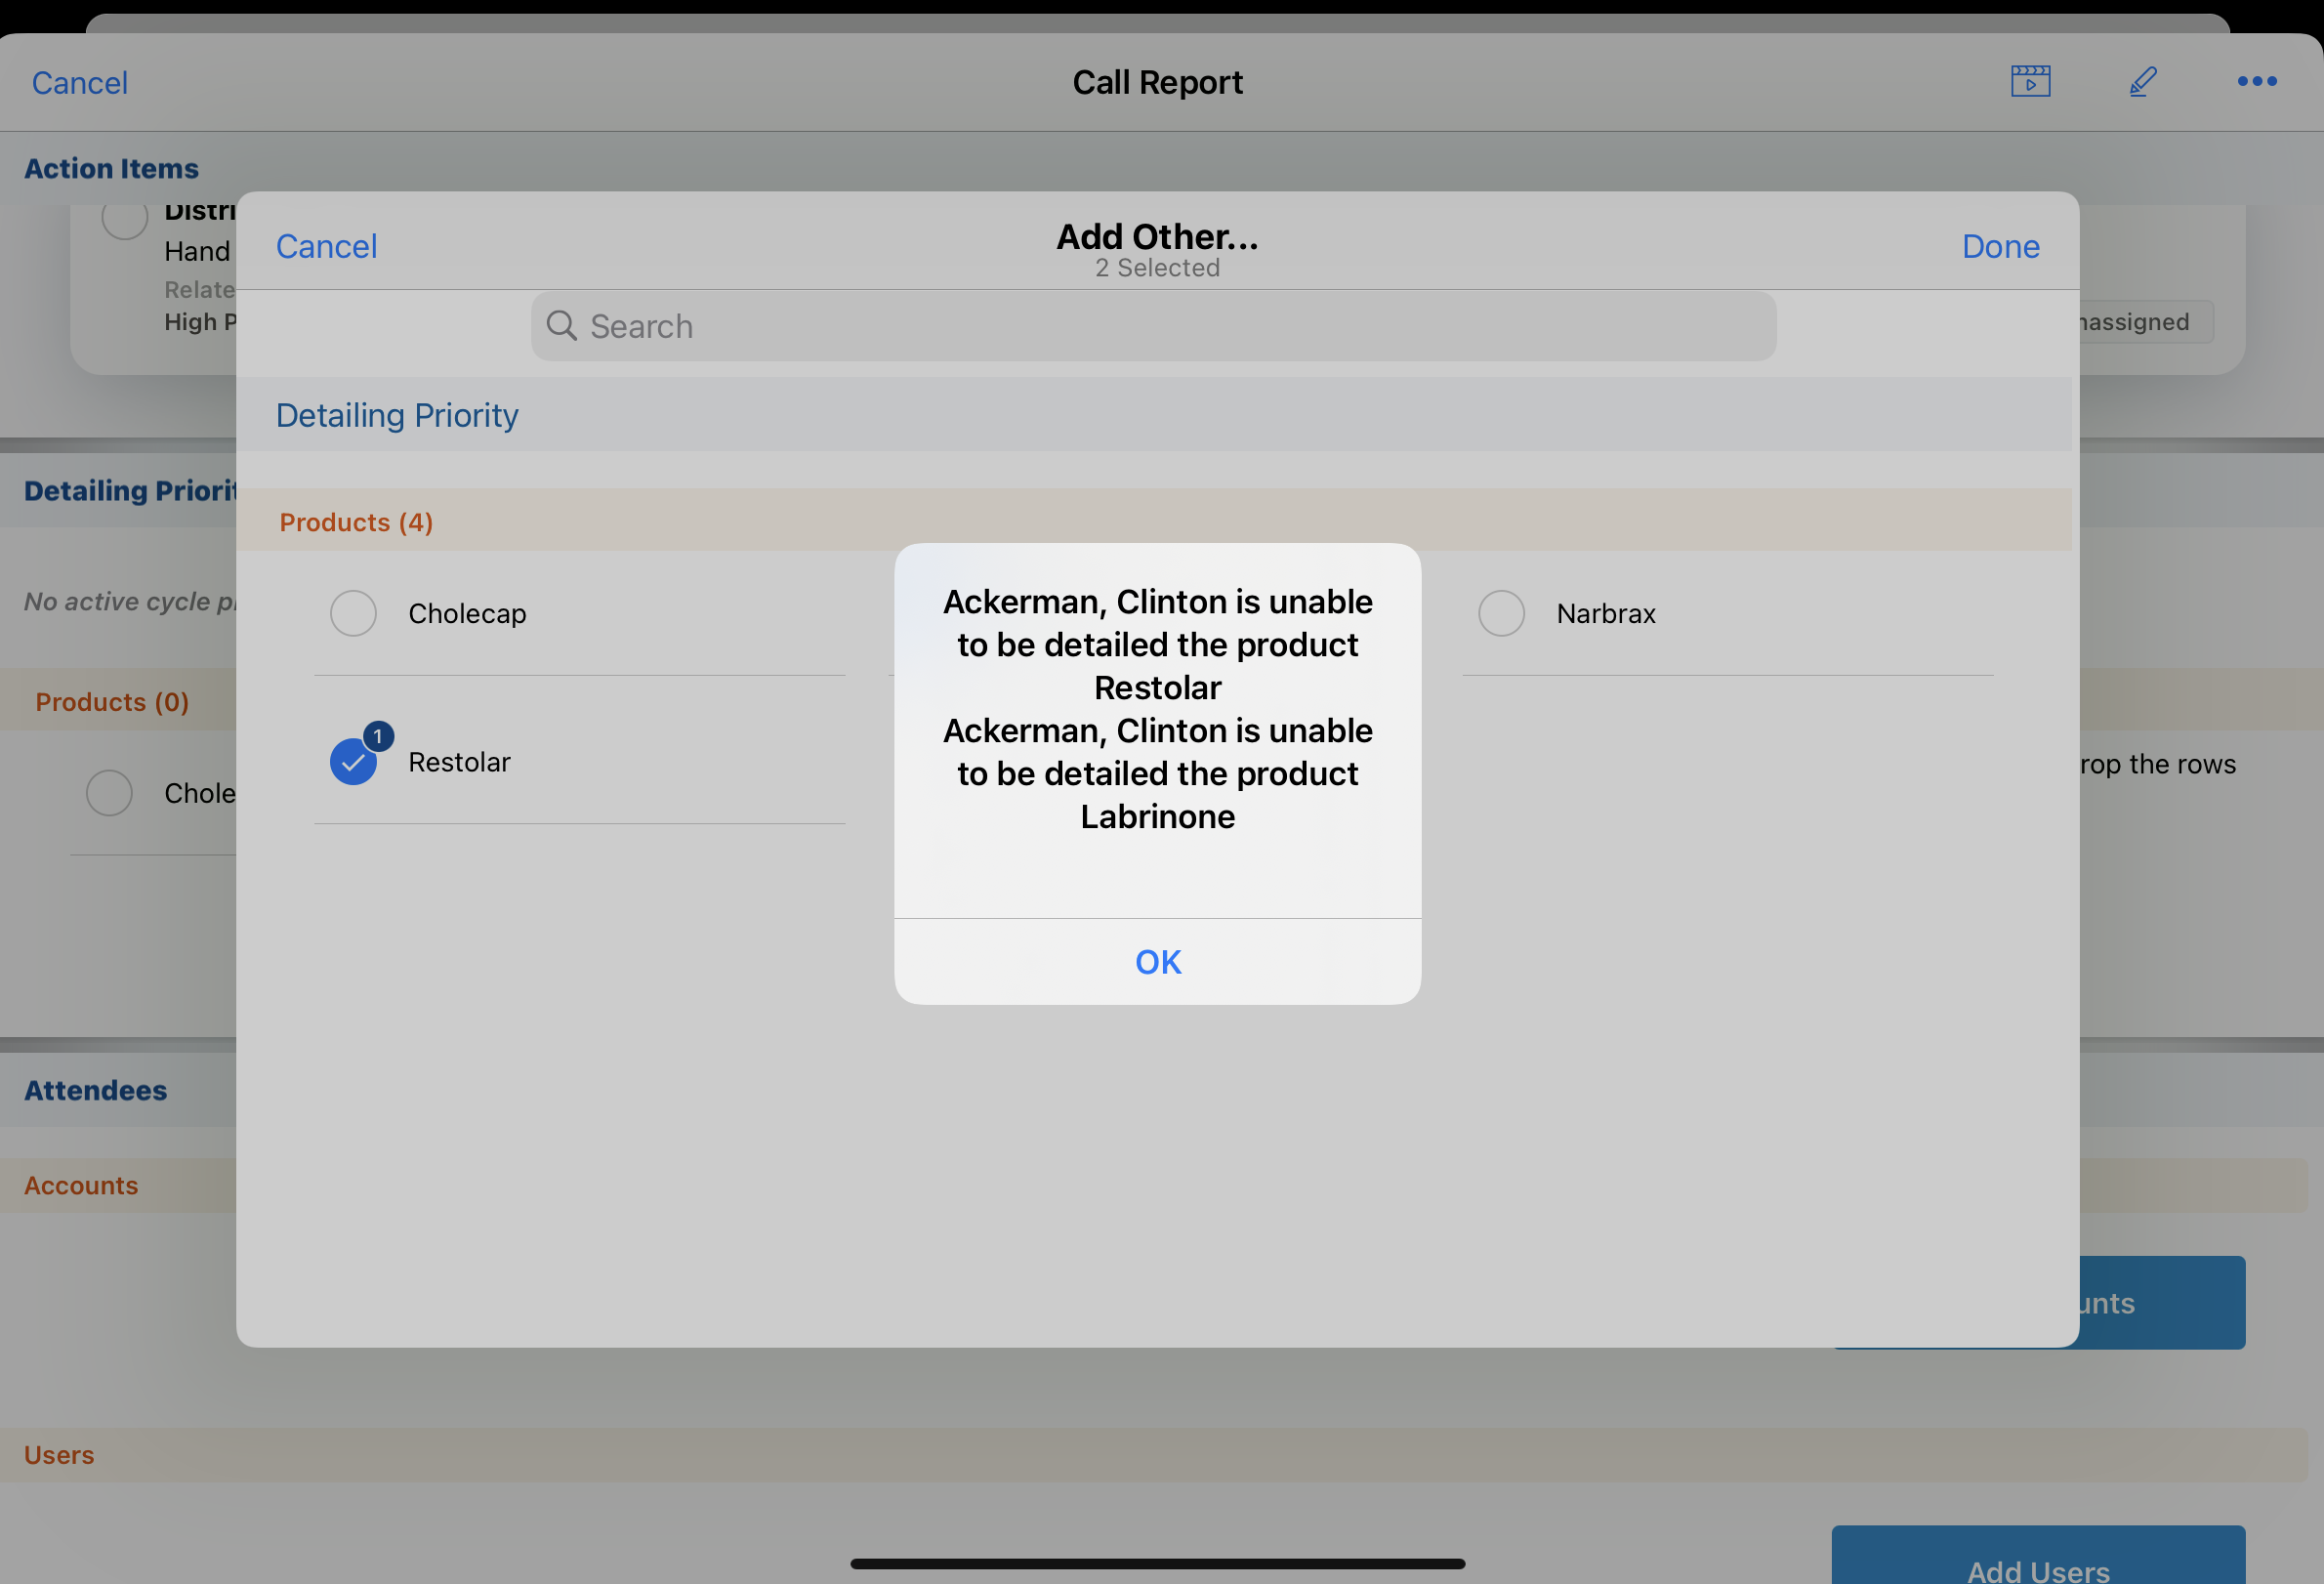Screen dimensions: 2324x1584
Task: Click the order badge on Restolar
Action: (x=378, y=736)
